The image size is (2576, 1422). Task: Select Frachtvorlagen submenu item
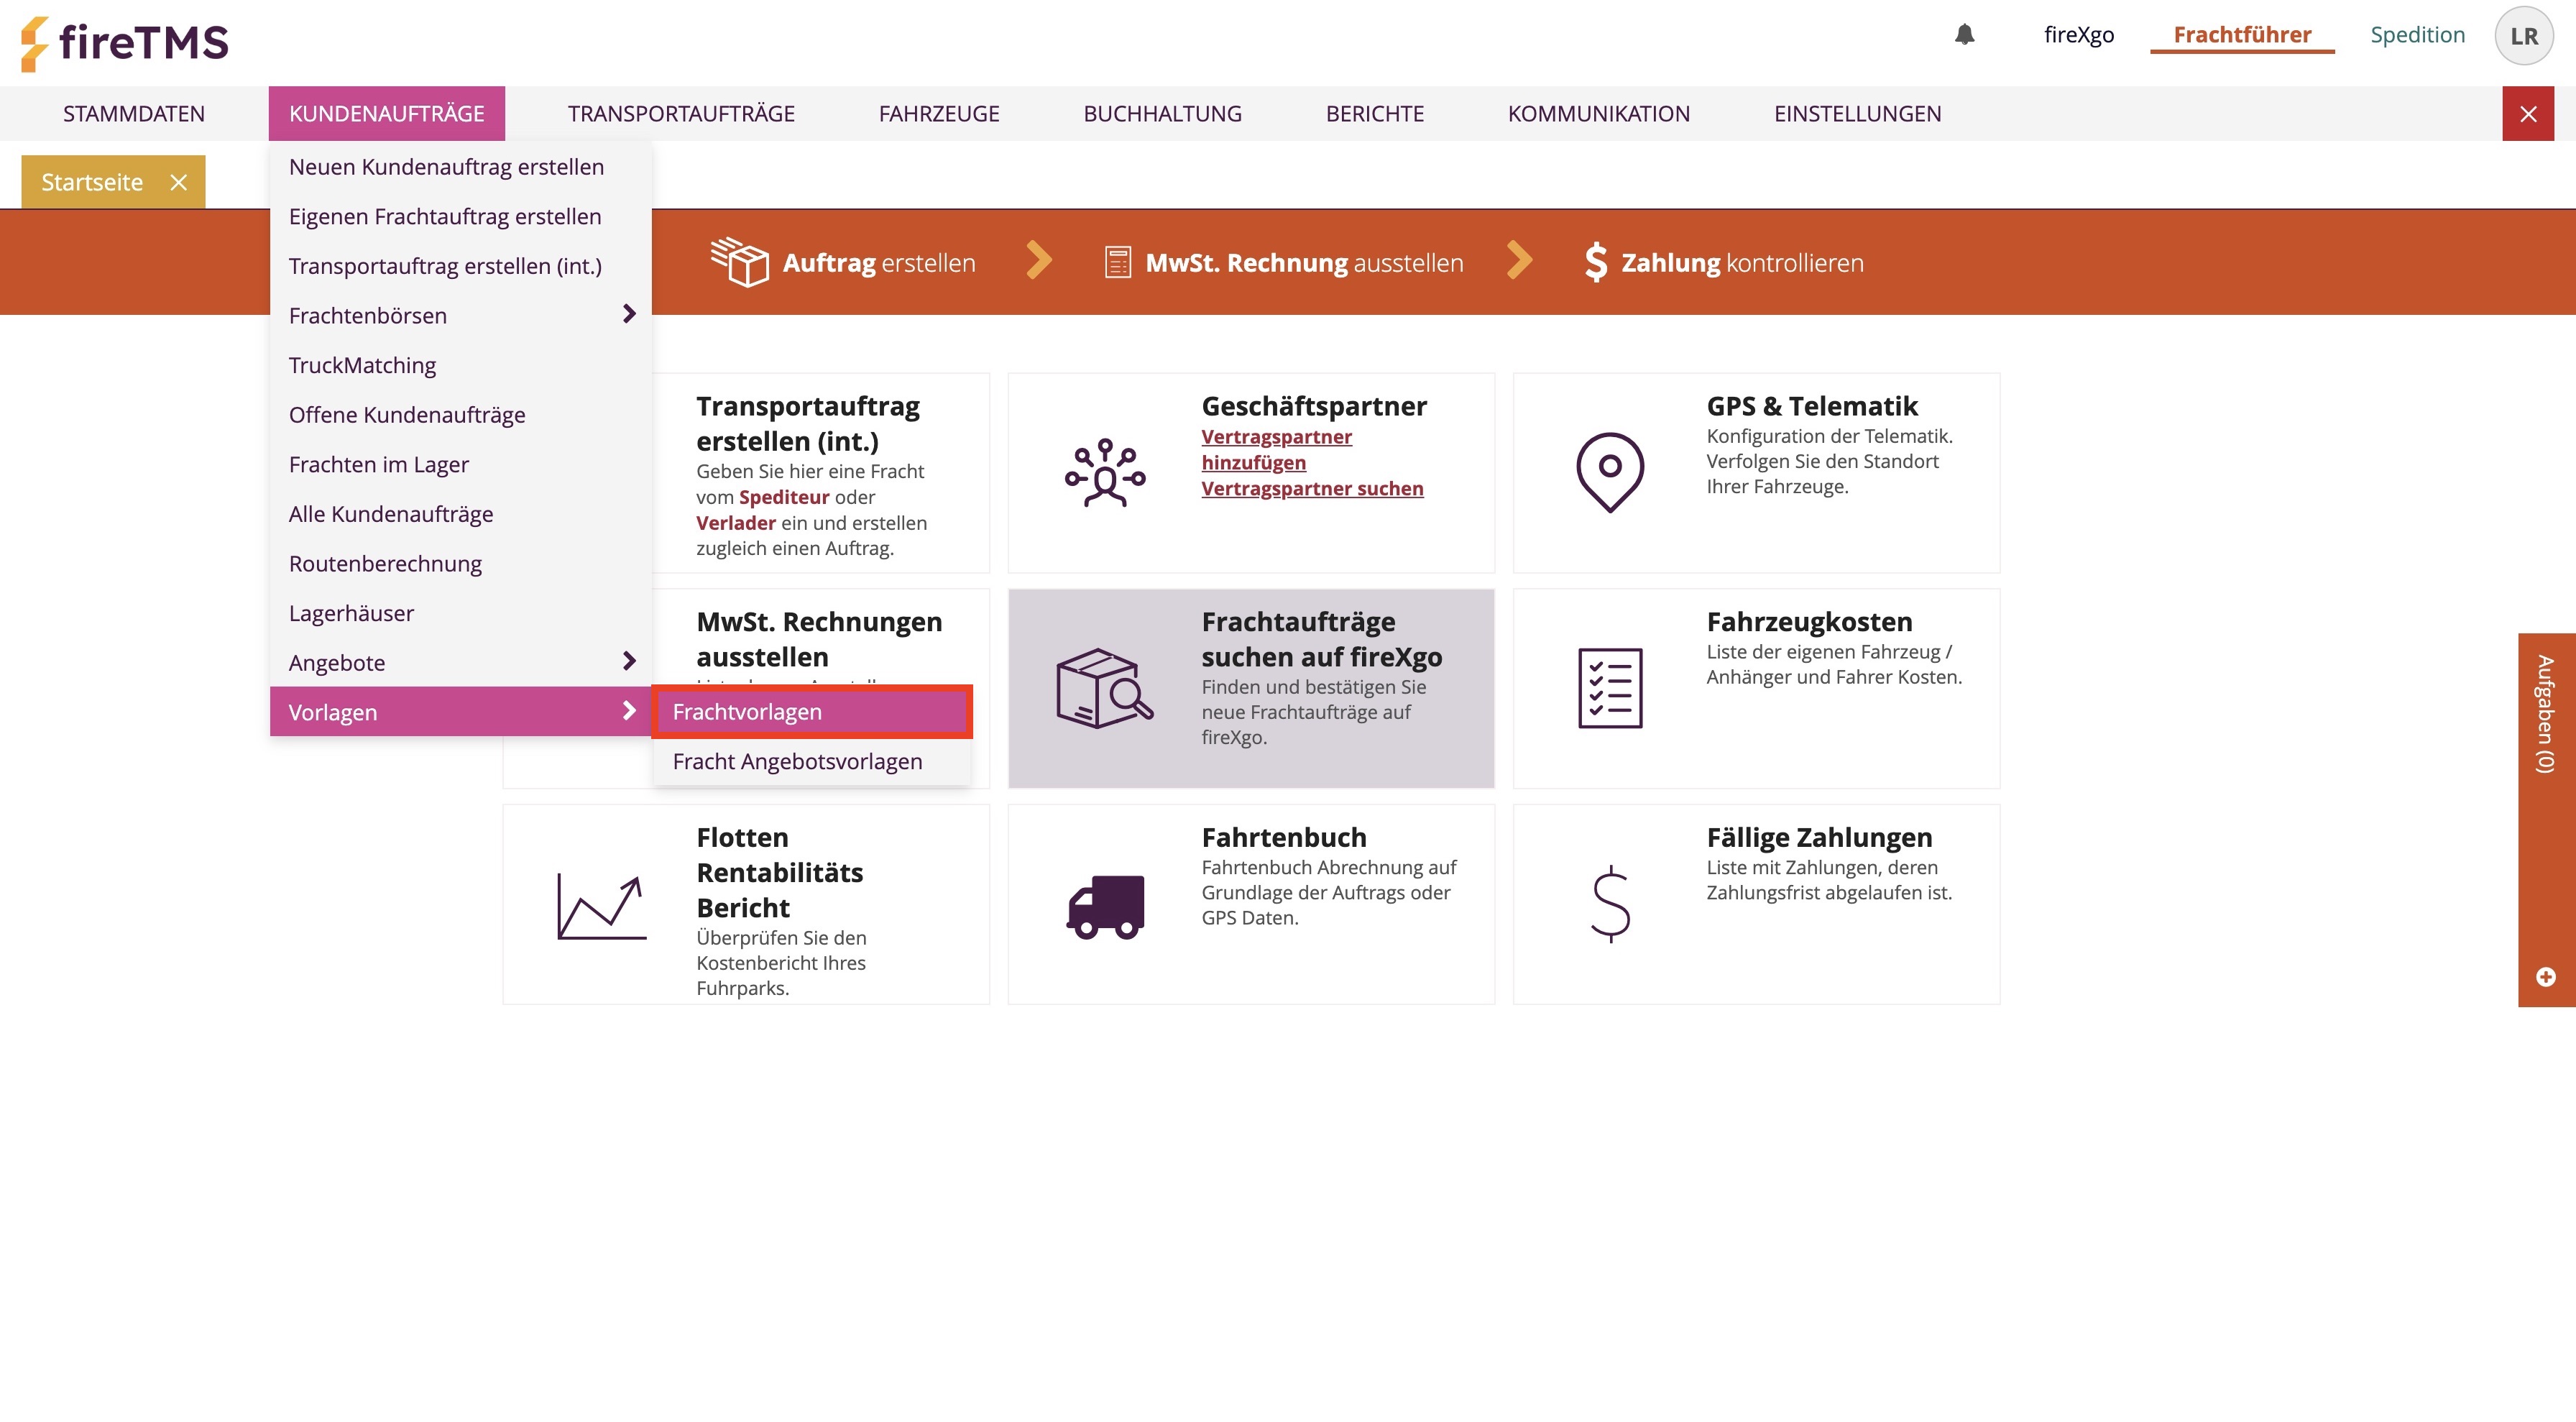[811, 712]
